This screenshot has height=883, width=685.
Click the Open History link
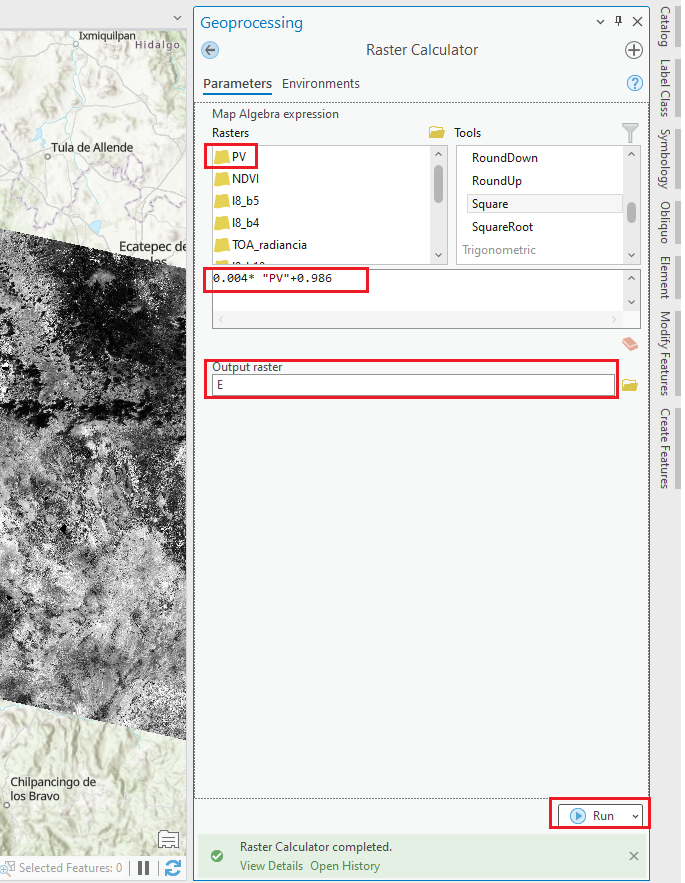click(x=345, y=866)
